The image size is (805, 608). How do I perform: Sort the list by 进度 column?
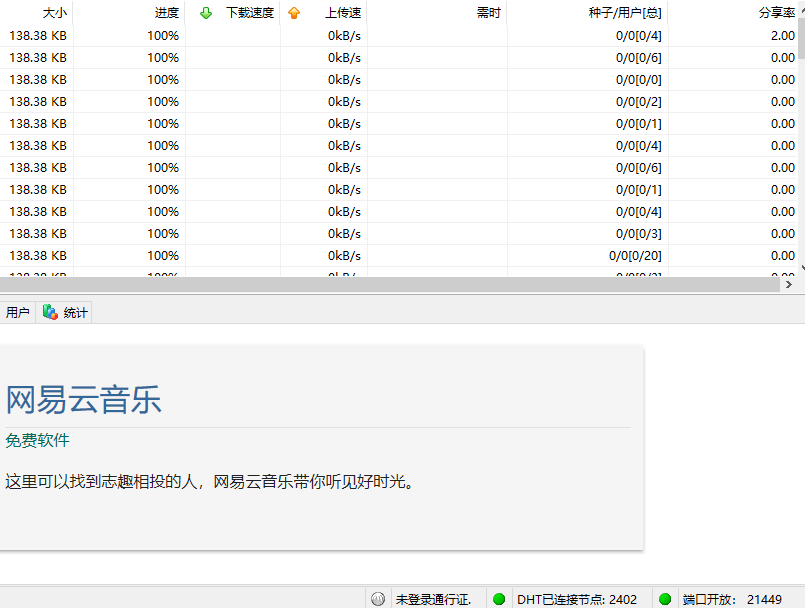point(129,12)
